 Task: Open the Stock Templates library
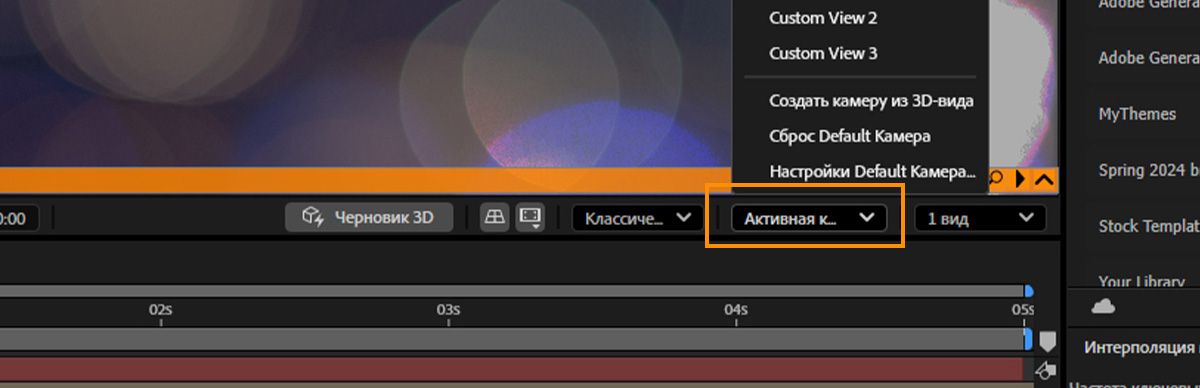pyautogui.click(x=1148, y=226)
